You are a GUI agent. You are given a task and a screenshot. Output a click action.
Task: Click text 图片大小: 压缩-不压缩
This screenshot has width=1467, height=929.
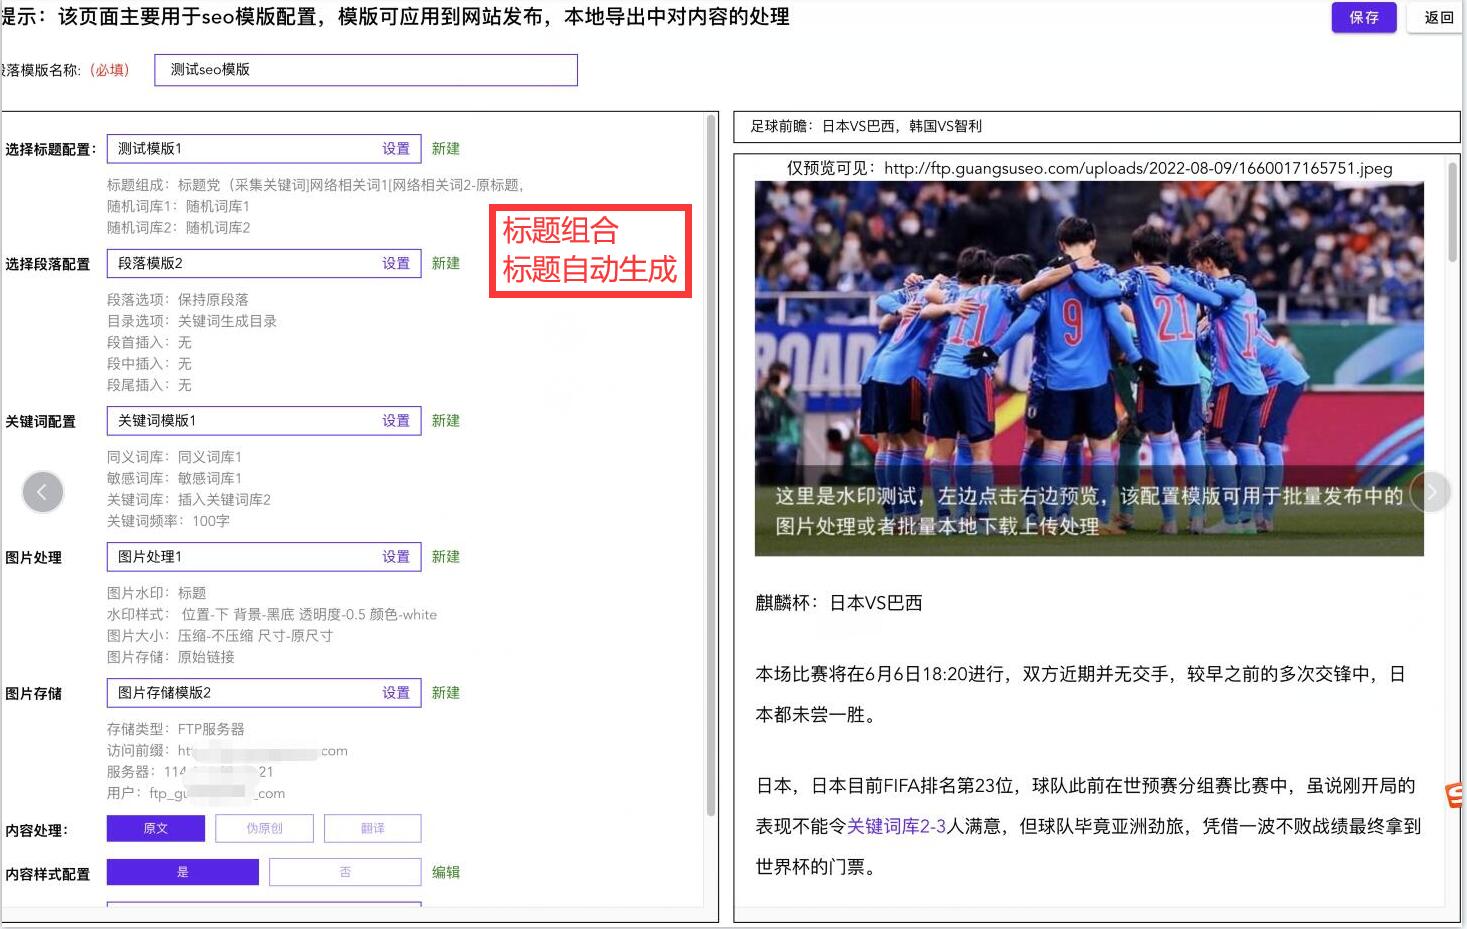[x=220, y=636]
